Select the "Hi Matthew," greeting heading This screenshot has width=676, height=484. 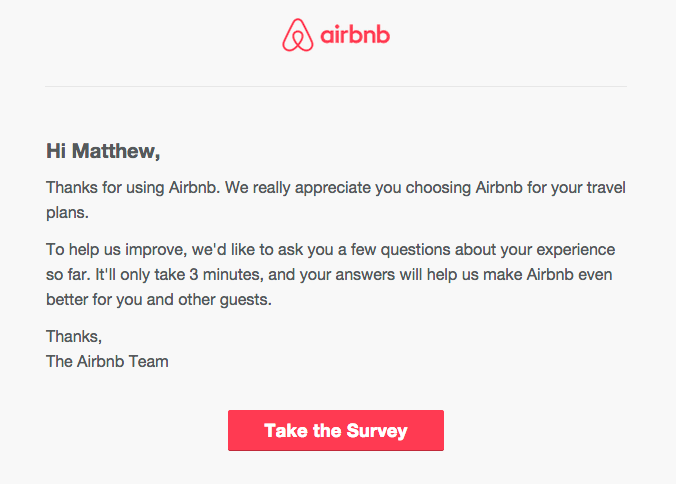point(103,151)
